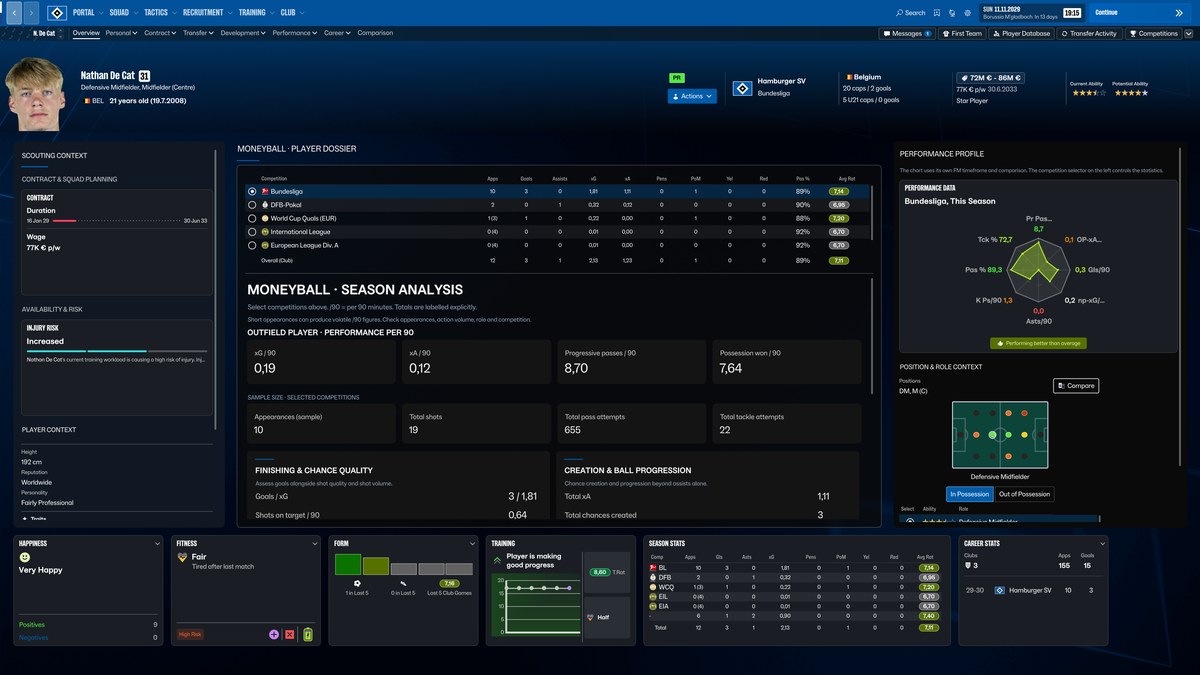Open the Comparison tab
Screen dimensions: 1200x675
375,33
